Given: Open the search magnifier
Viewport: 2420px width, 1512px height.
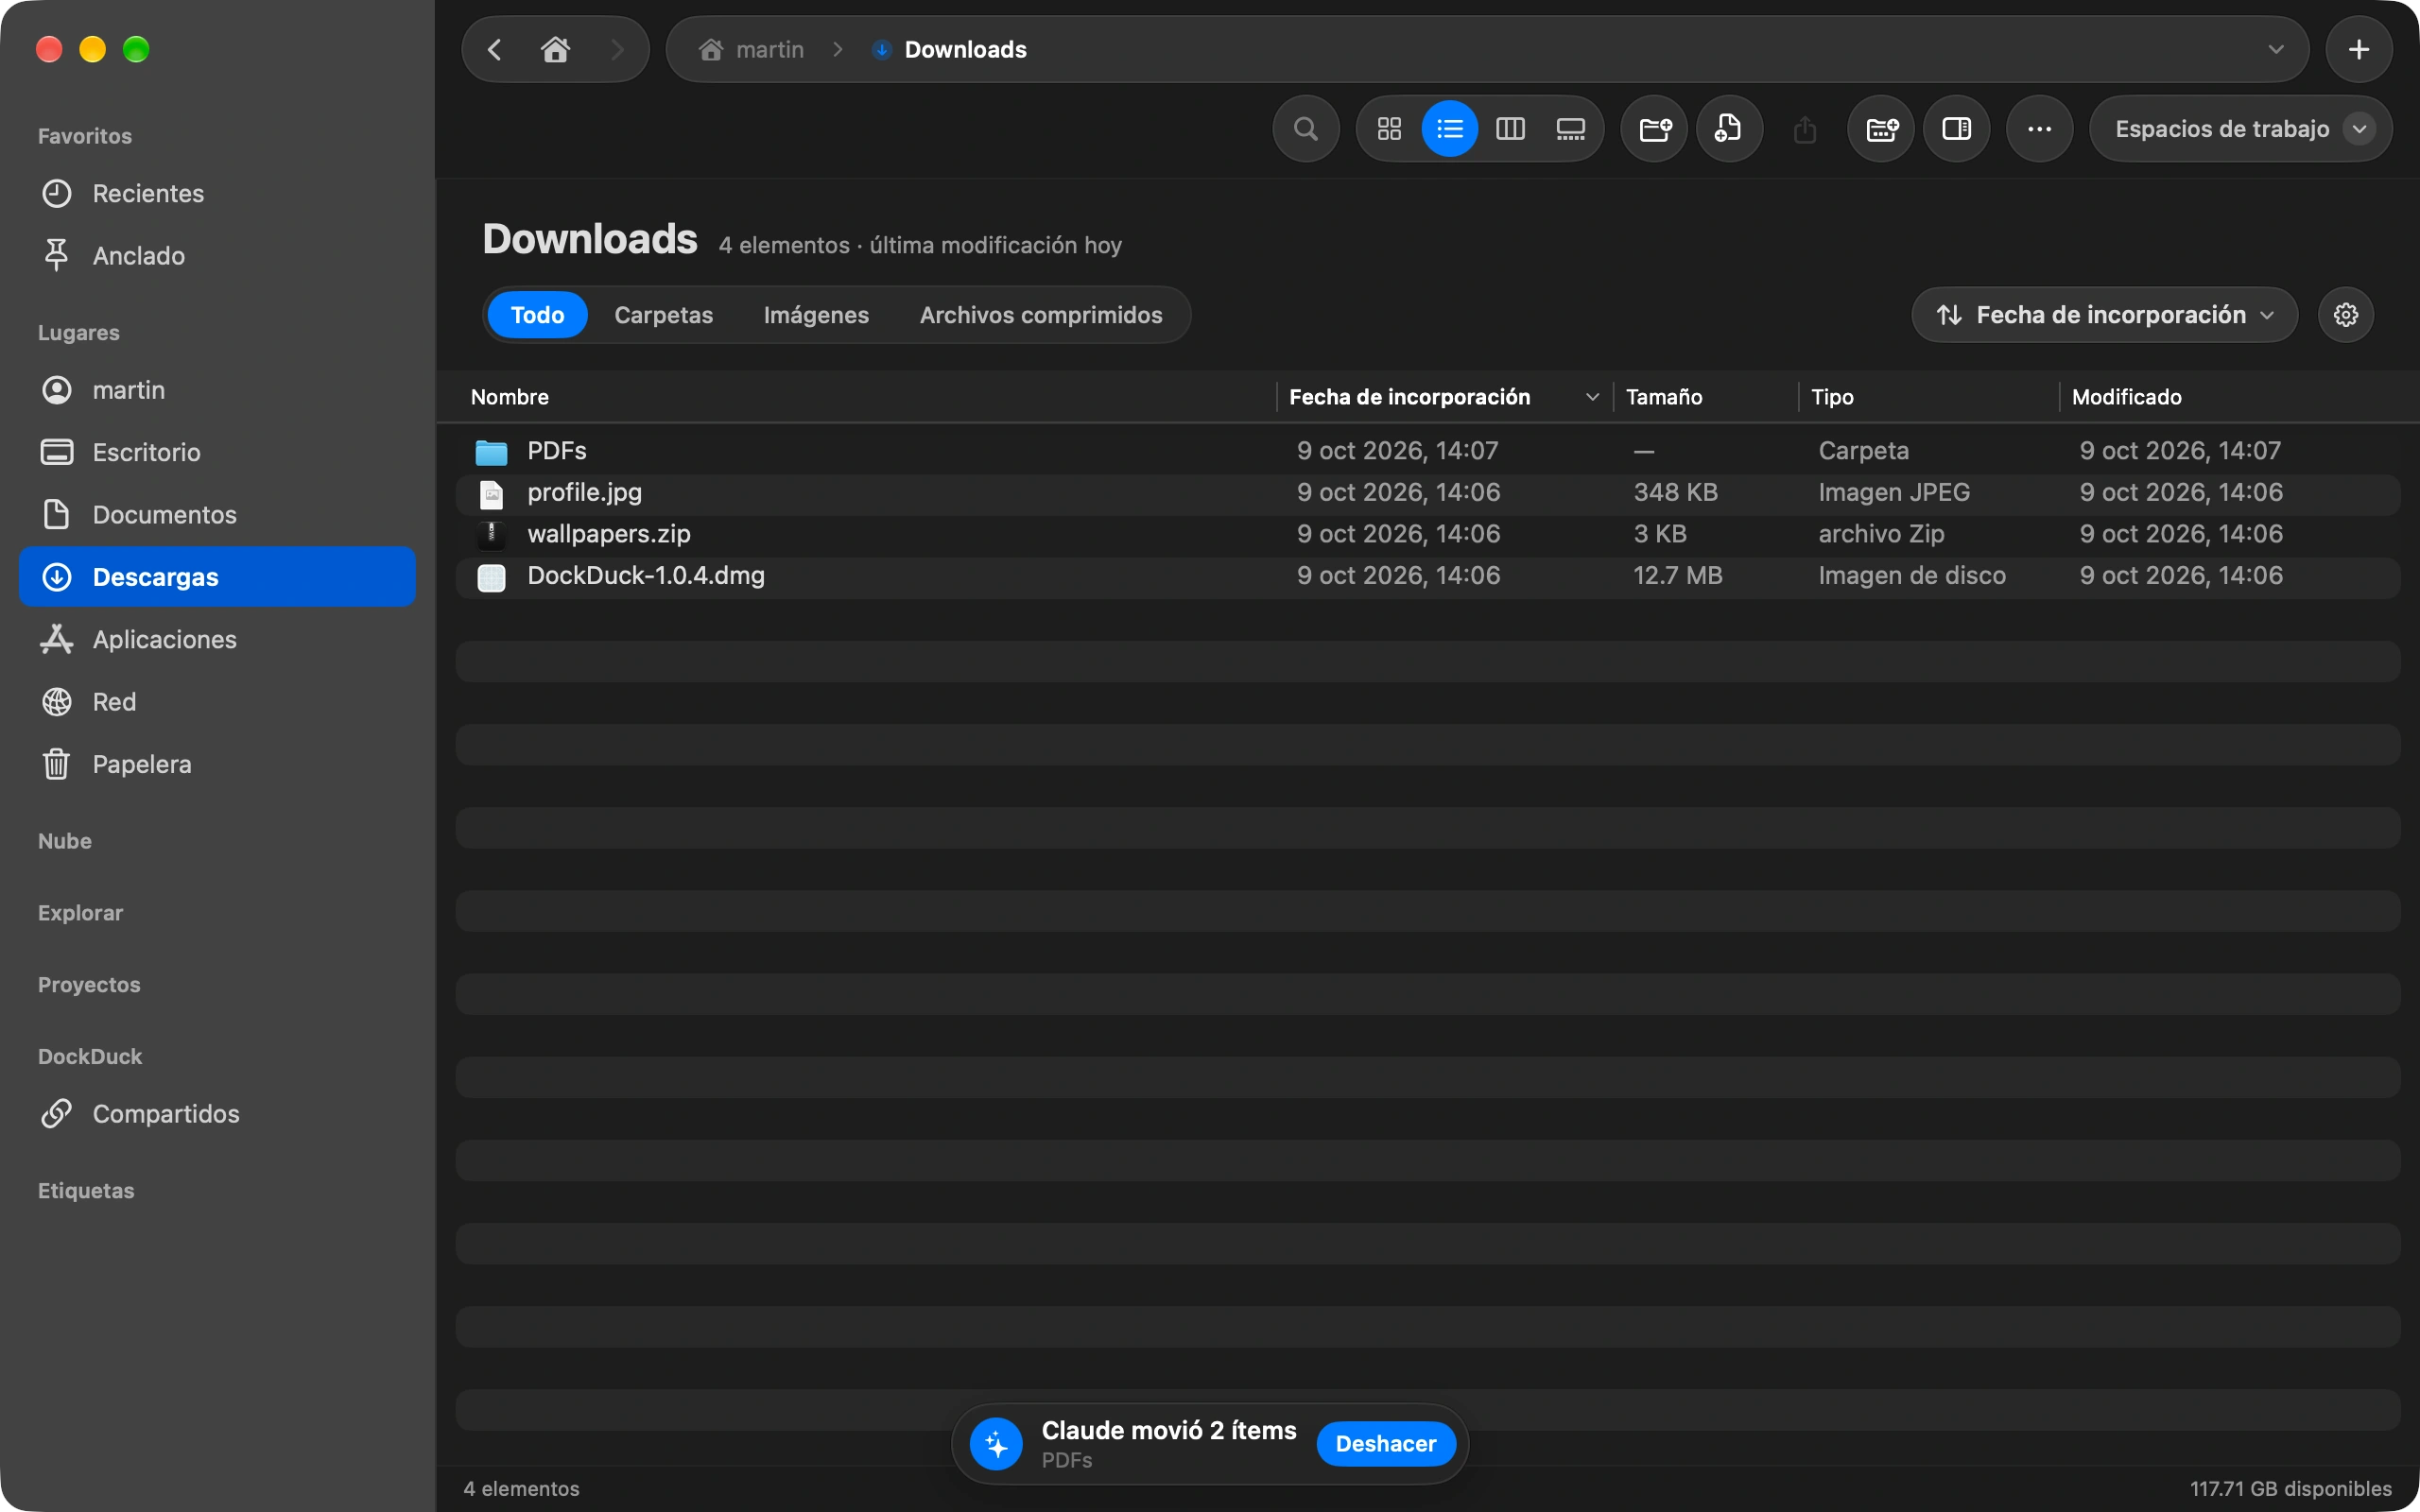Looking at the screenshot, I should [1305, 129].
